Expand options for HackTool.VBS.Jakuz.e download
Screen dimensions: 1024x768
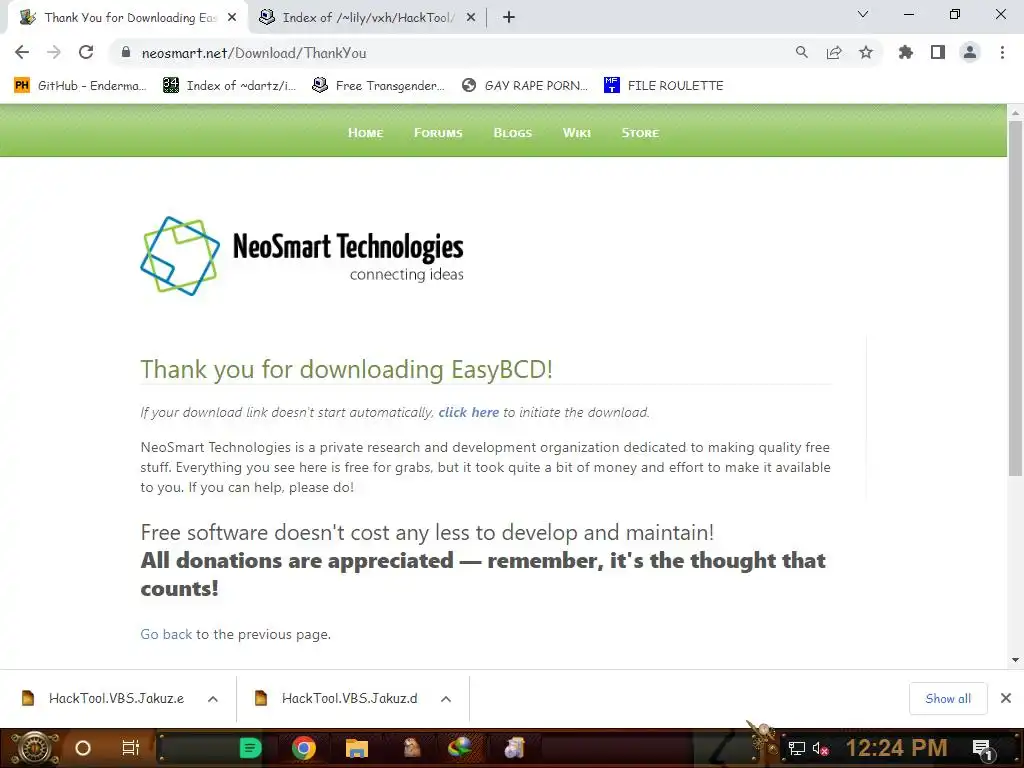pos(212,699)
